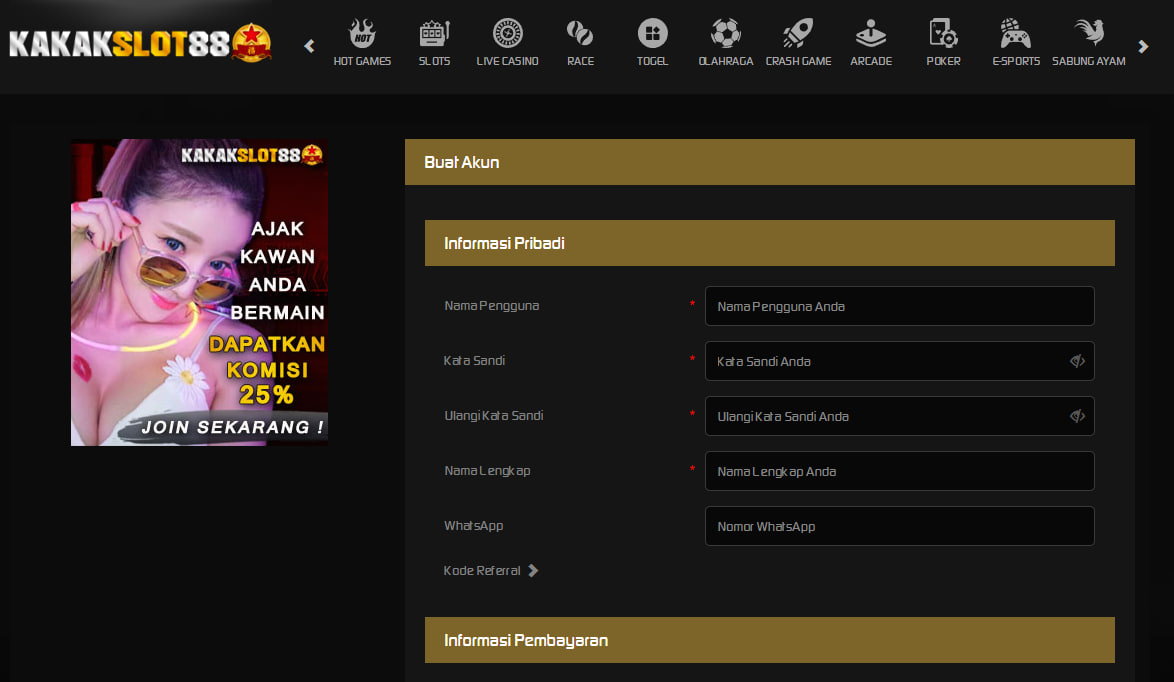Screen dimensions: 1174x682
Task: Open the Hot Games flame icon
Action: coord(362,33)
